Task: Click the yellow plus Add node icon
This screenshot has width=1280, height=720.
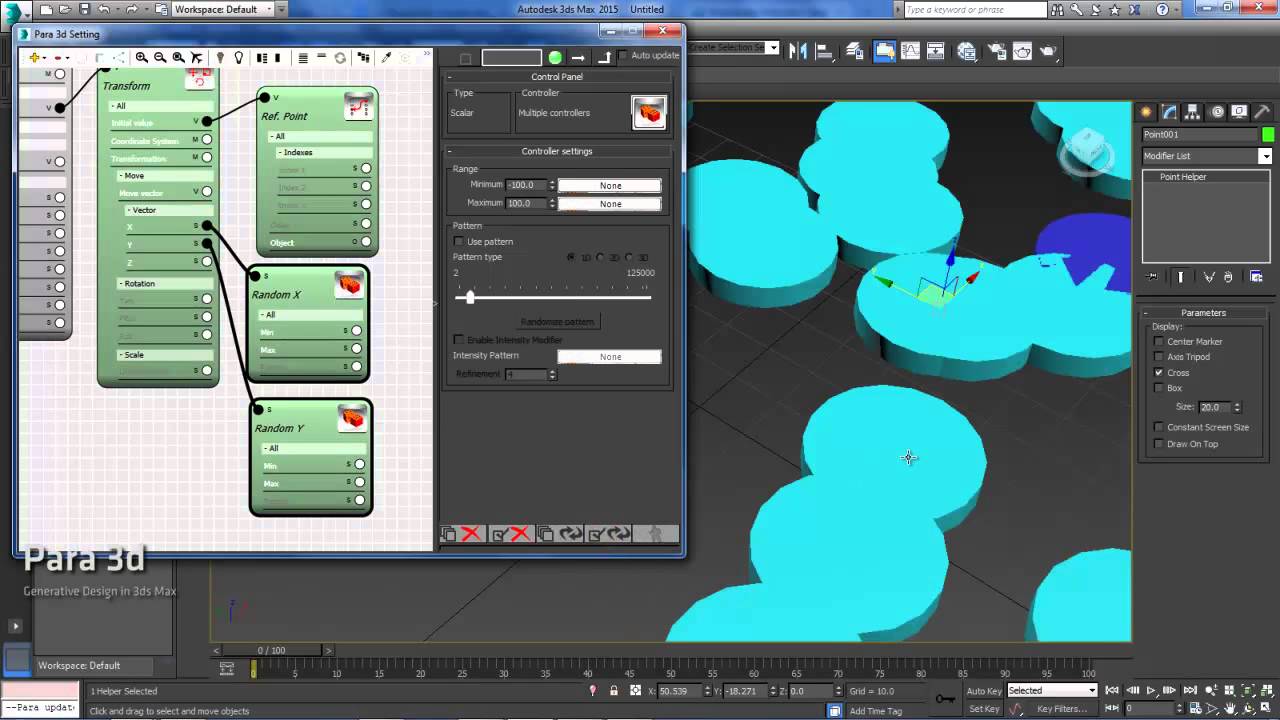Action: pyautogui.click(x=34, y=58)
